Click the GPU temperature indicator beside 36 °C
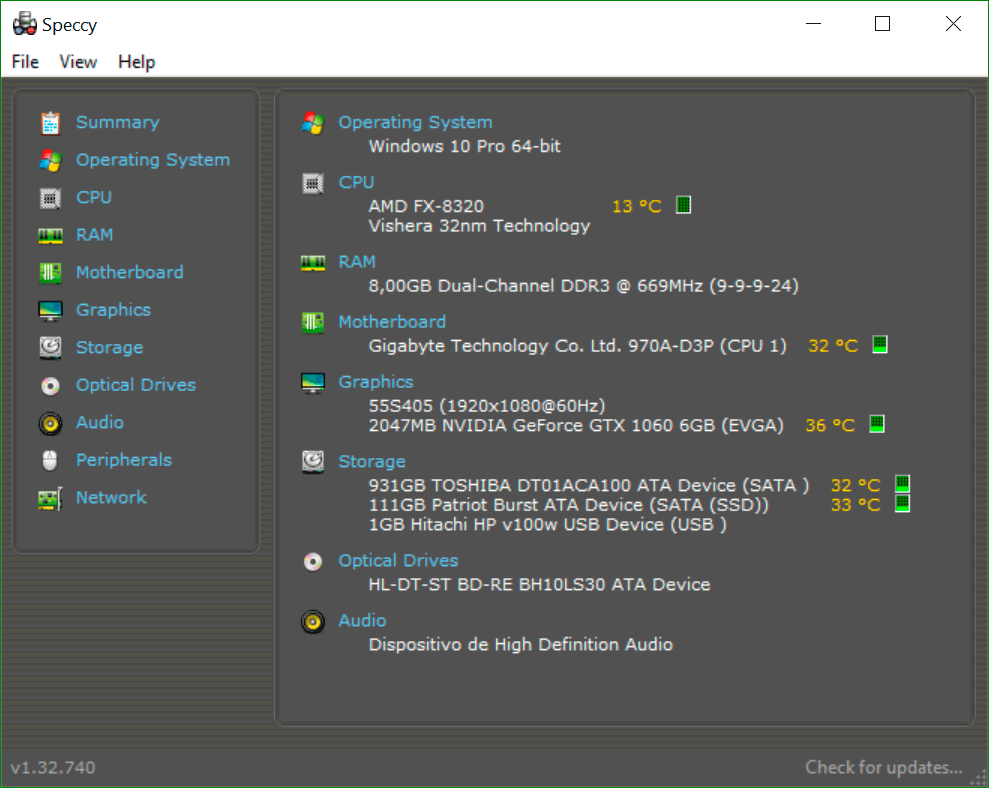Screen dimensions: 989x788 pyautogui.click(x=877, y=424)
